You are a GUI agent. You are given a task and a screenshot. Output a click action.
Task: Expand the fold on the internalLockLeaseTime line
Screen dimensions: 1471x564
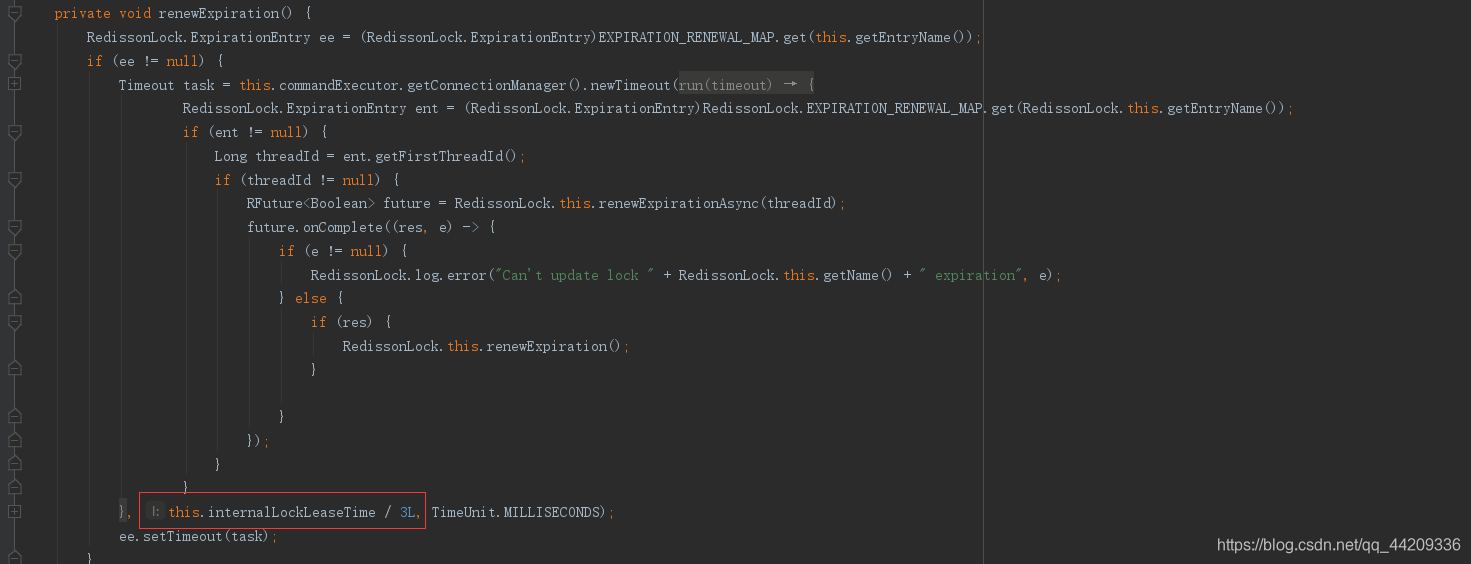pyautogui.click(x=14, y=512)
